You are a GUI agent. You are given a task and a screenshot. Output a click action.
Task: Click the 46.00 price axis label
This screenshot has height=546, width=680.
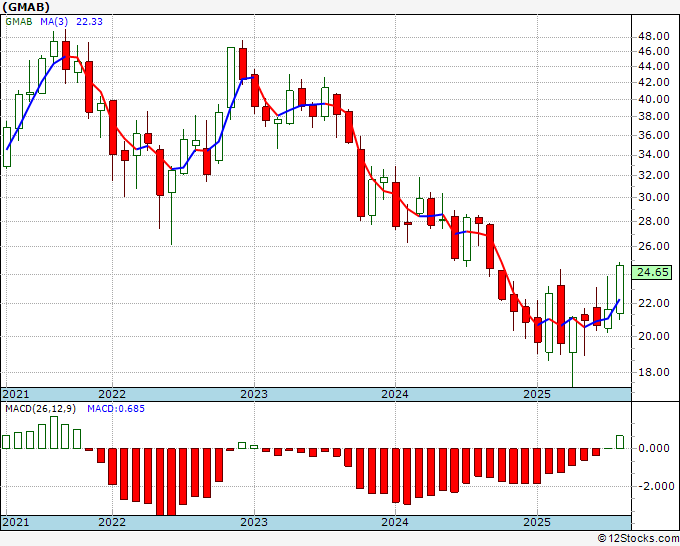(654, 51)
